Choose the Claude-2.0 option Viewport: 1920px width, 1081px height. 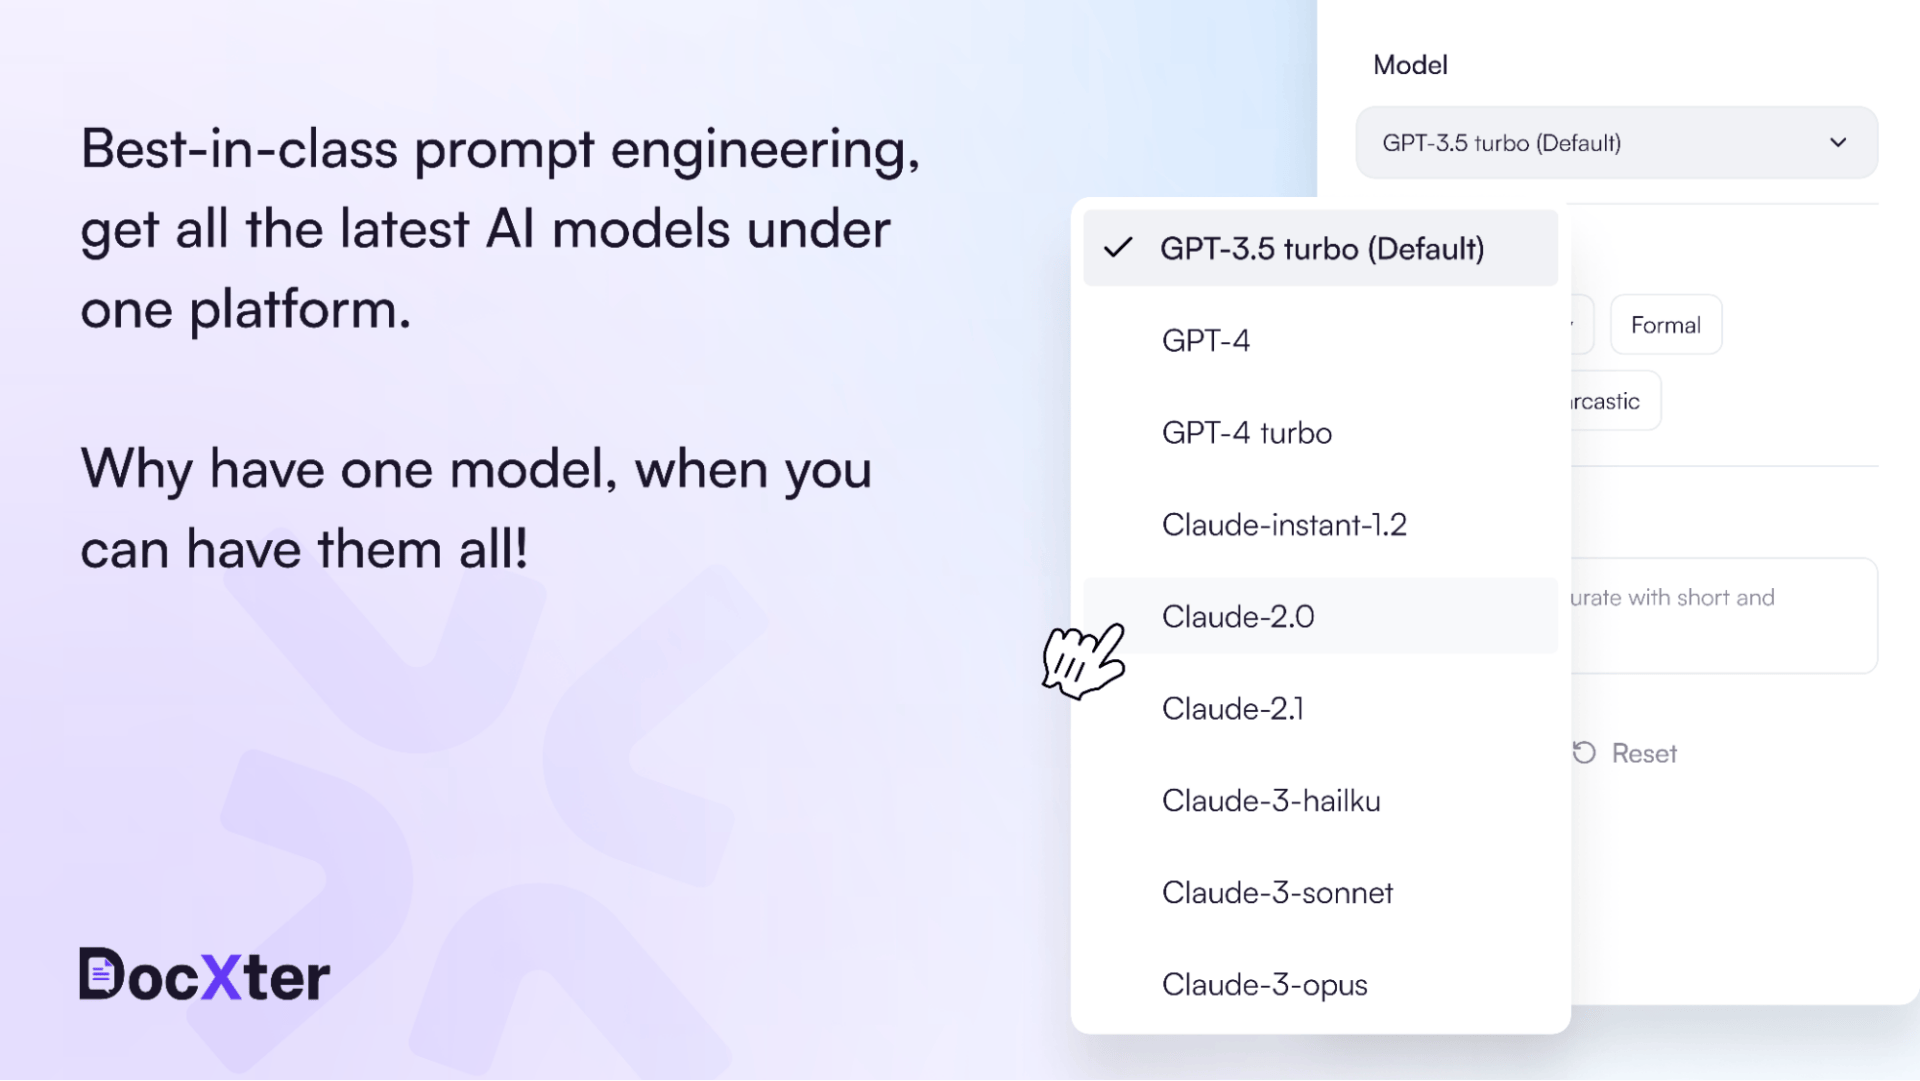pos(1238,617)
